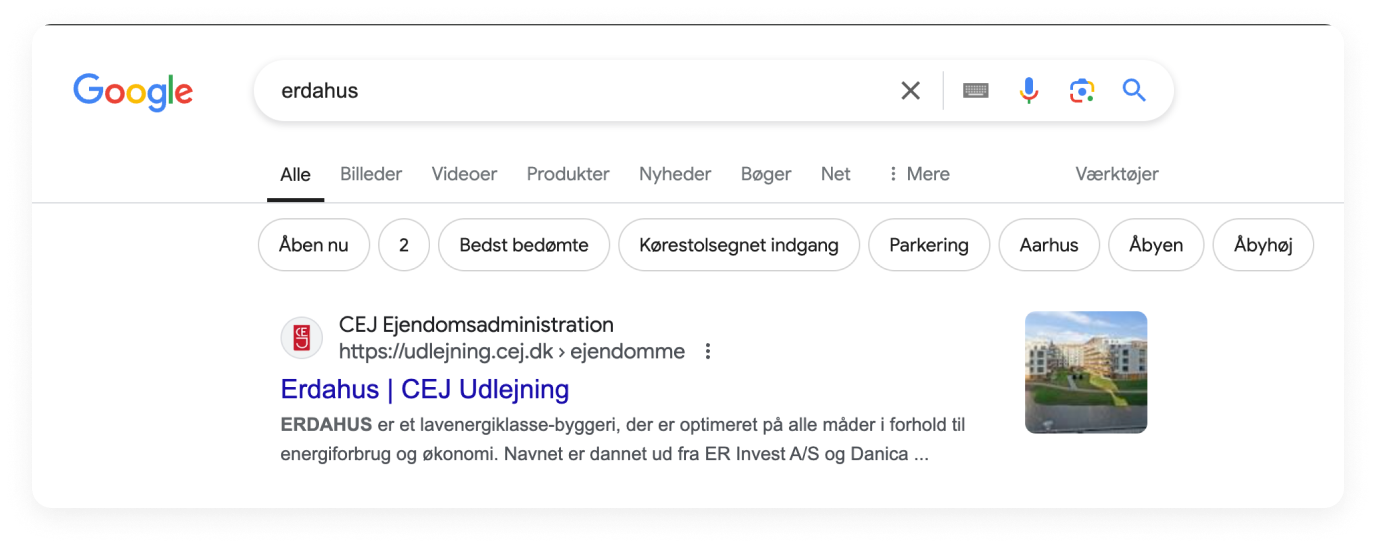Switch to the Billeder tab
This screenshot has width=1376, height=548.
[x=371, y=174]
